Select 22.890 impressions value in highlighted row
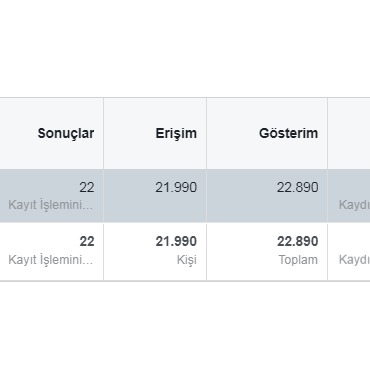Screen dimensions: 370x370 pos(297,187)
